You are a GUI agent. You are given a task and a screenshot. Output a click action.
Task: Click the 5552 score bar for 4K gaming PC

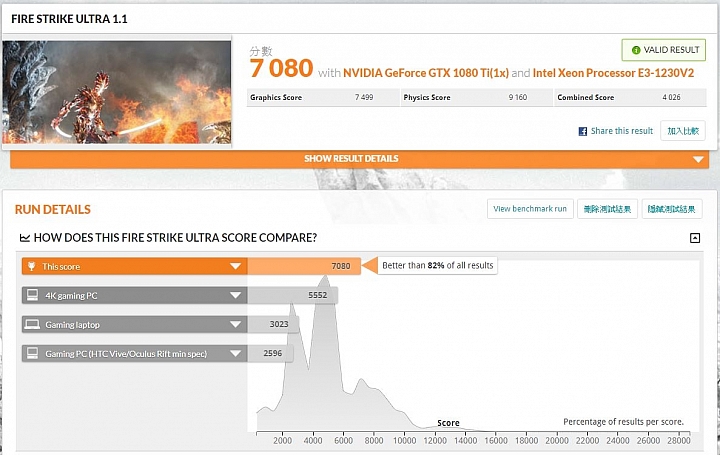click(x=292, y=295)
